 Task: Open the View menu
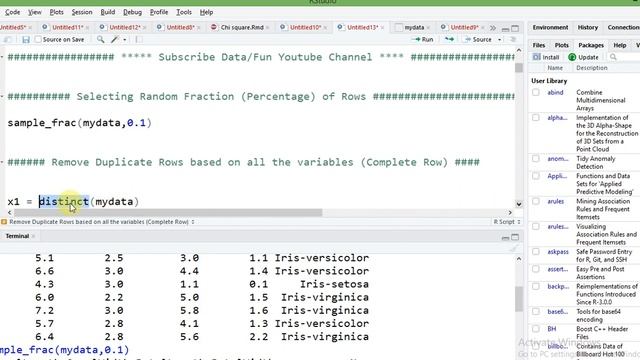(35, 12)
